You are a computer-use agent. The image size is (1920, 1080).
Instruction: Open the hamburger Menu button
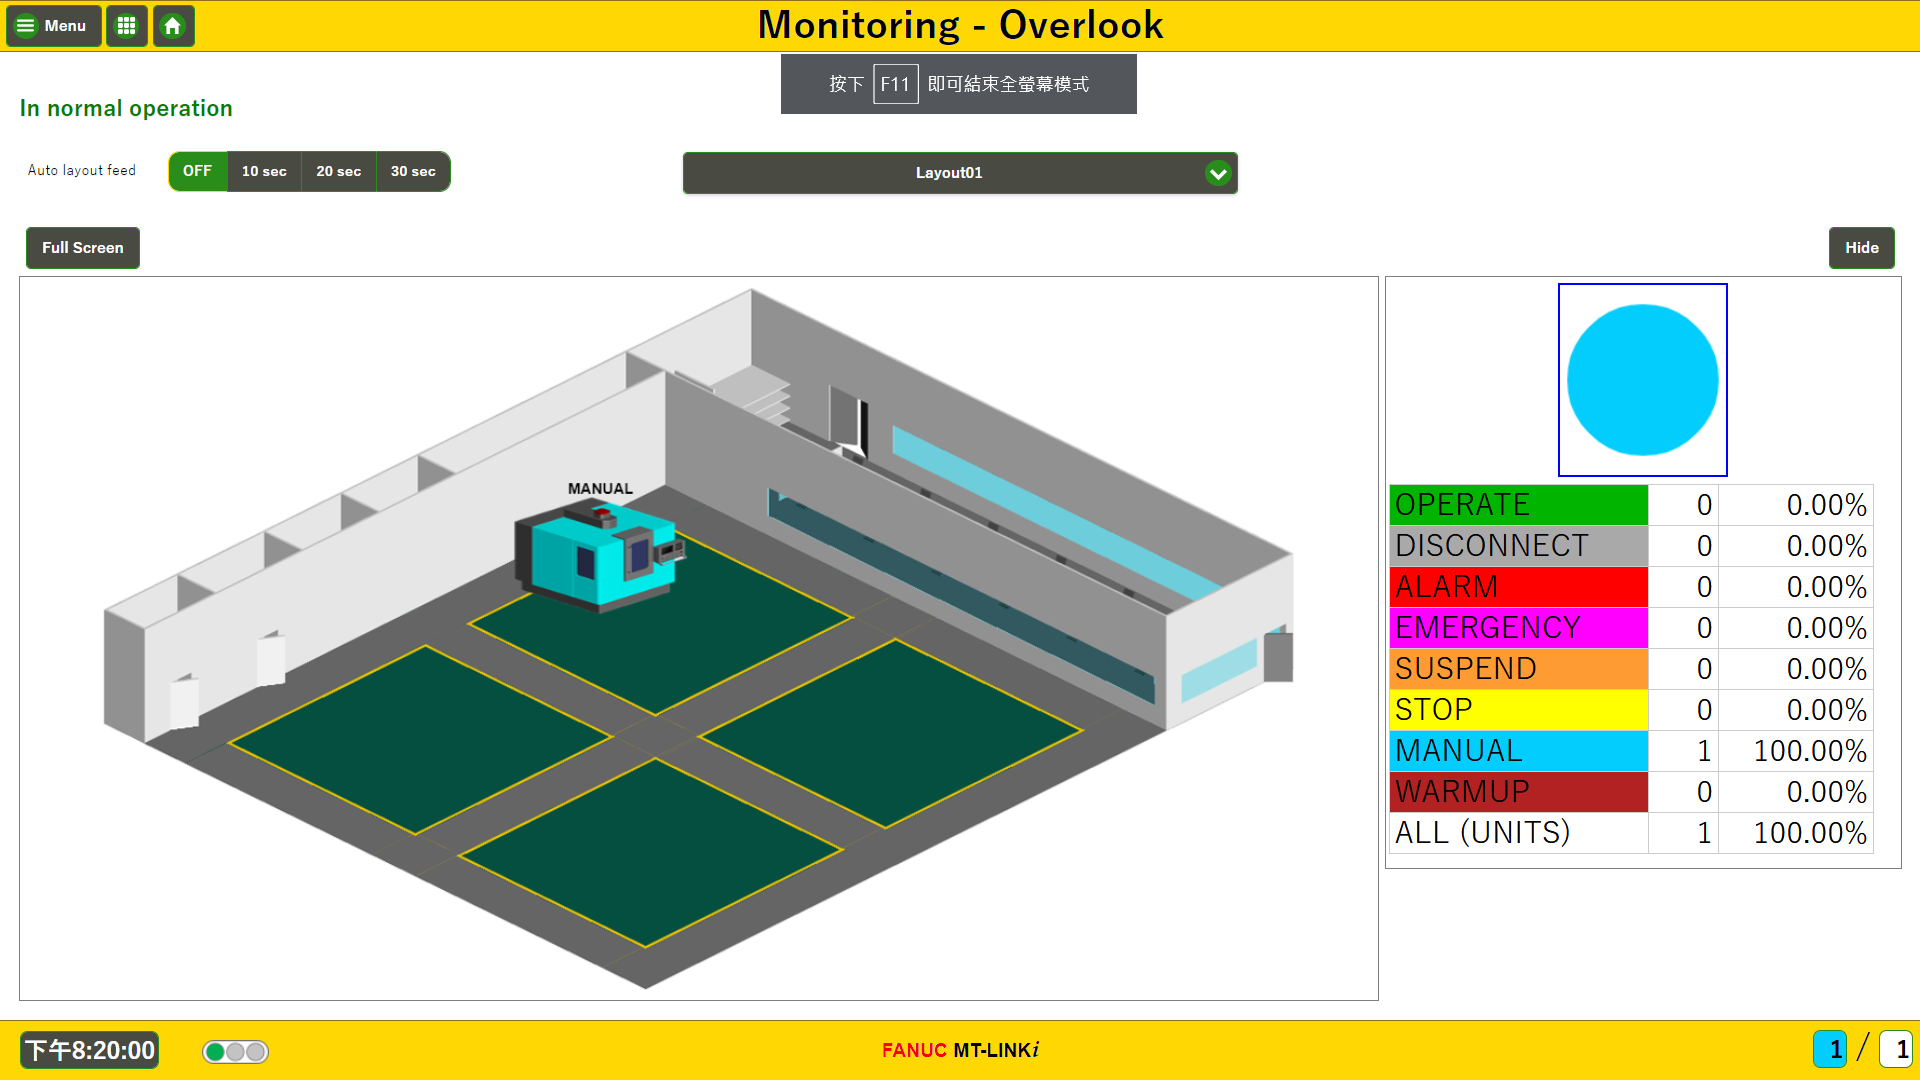click(x=53, y=26)
